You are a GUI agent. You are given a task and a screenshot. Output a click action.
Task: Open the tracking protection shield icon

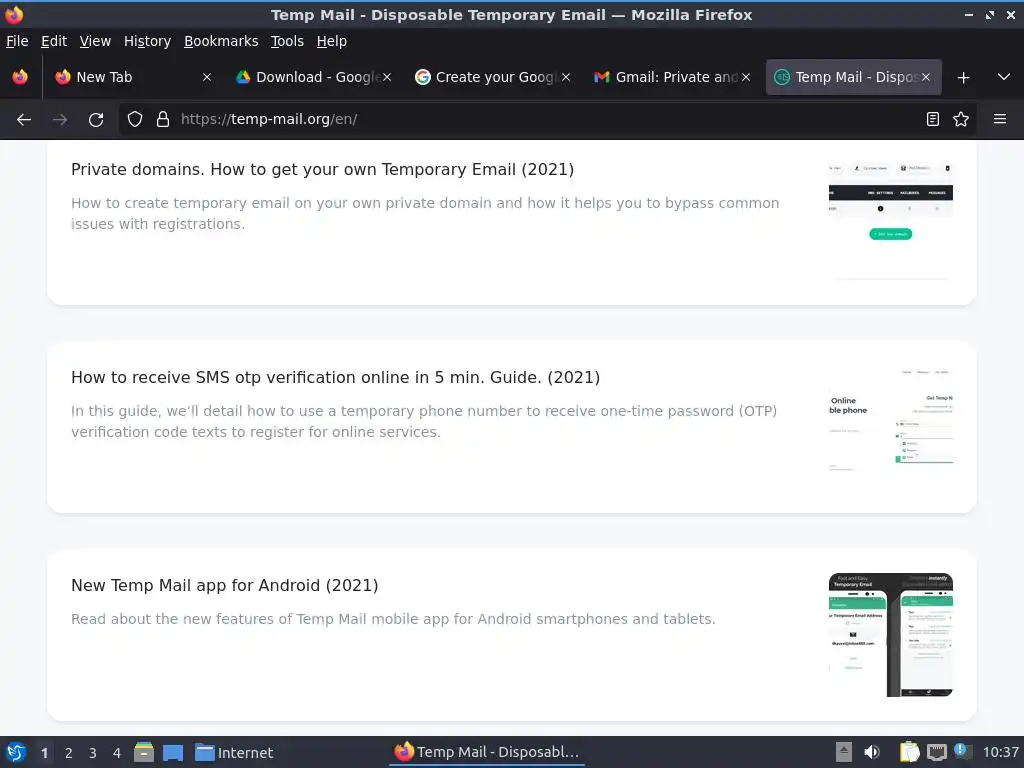click(135, 120)
